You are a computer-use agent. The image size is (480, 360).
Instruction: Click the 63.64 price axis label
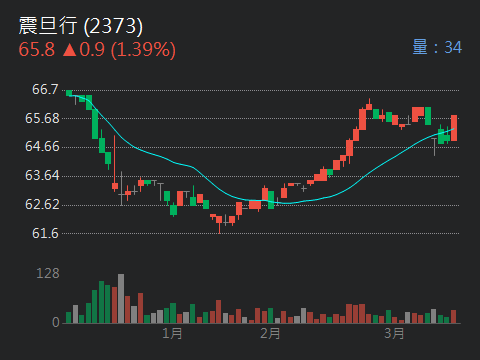click(x=42, y=175)
